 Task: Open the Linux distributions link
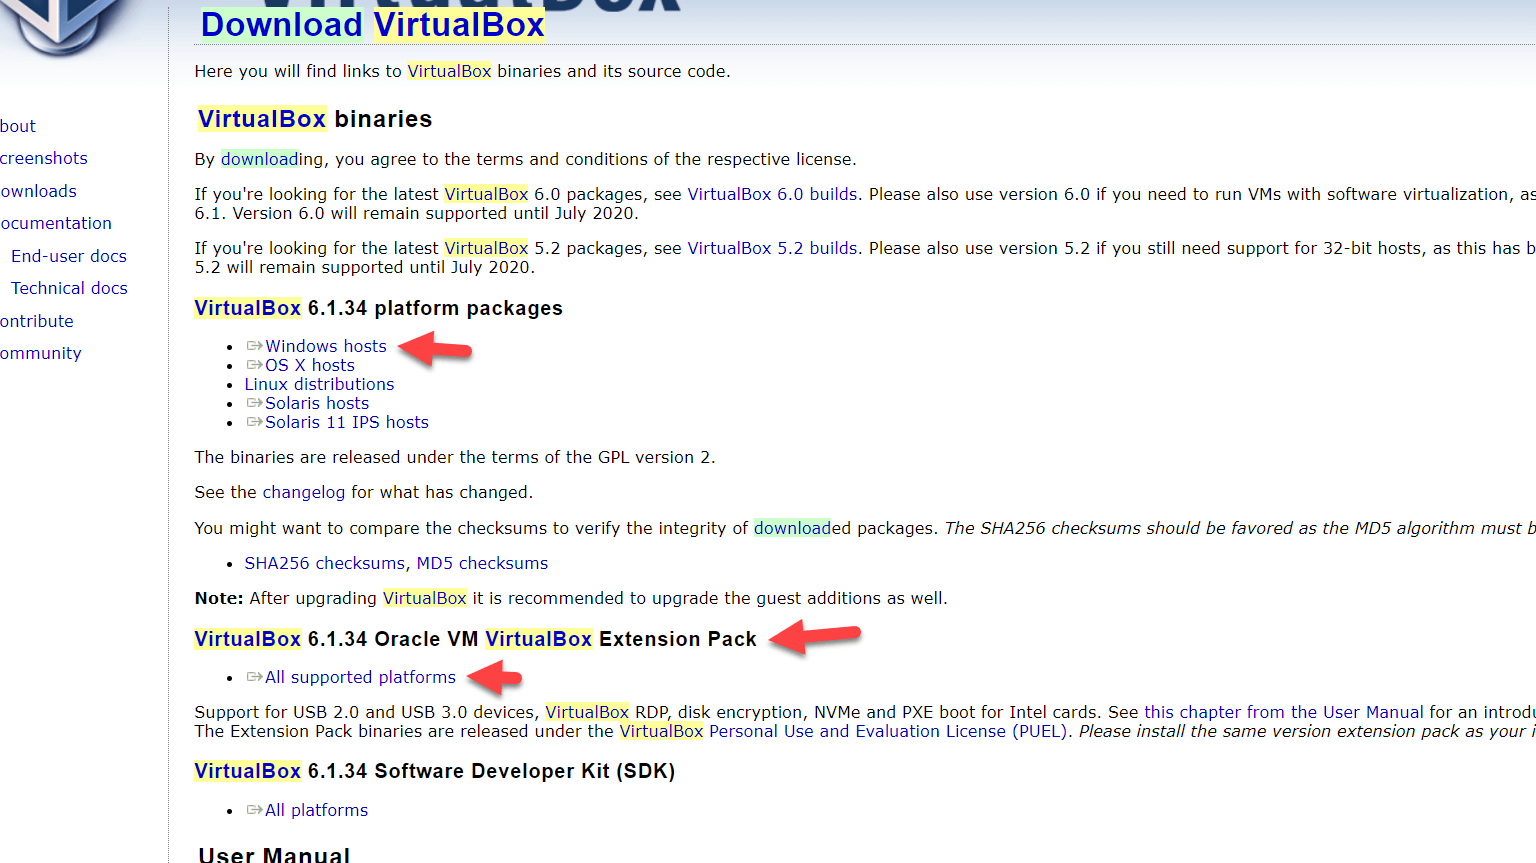click(x=319, y=384)
